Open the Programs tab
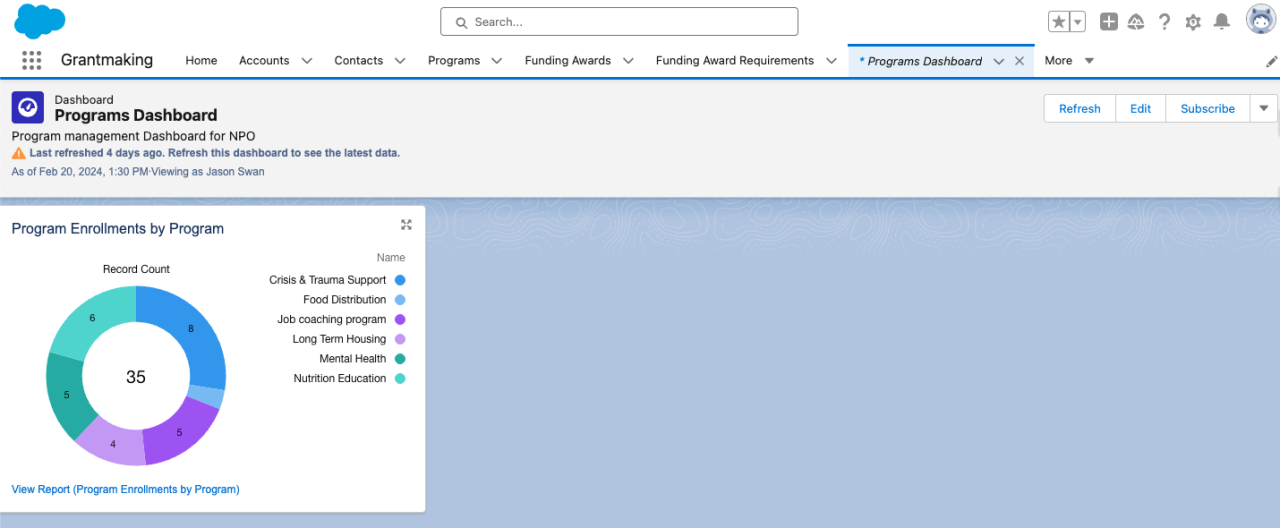This screenshot has height=528, width=1280. (x=454, y=61)
